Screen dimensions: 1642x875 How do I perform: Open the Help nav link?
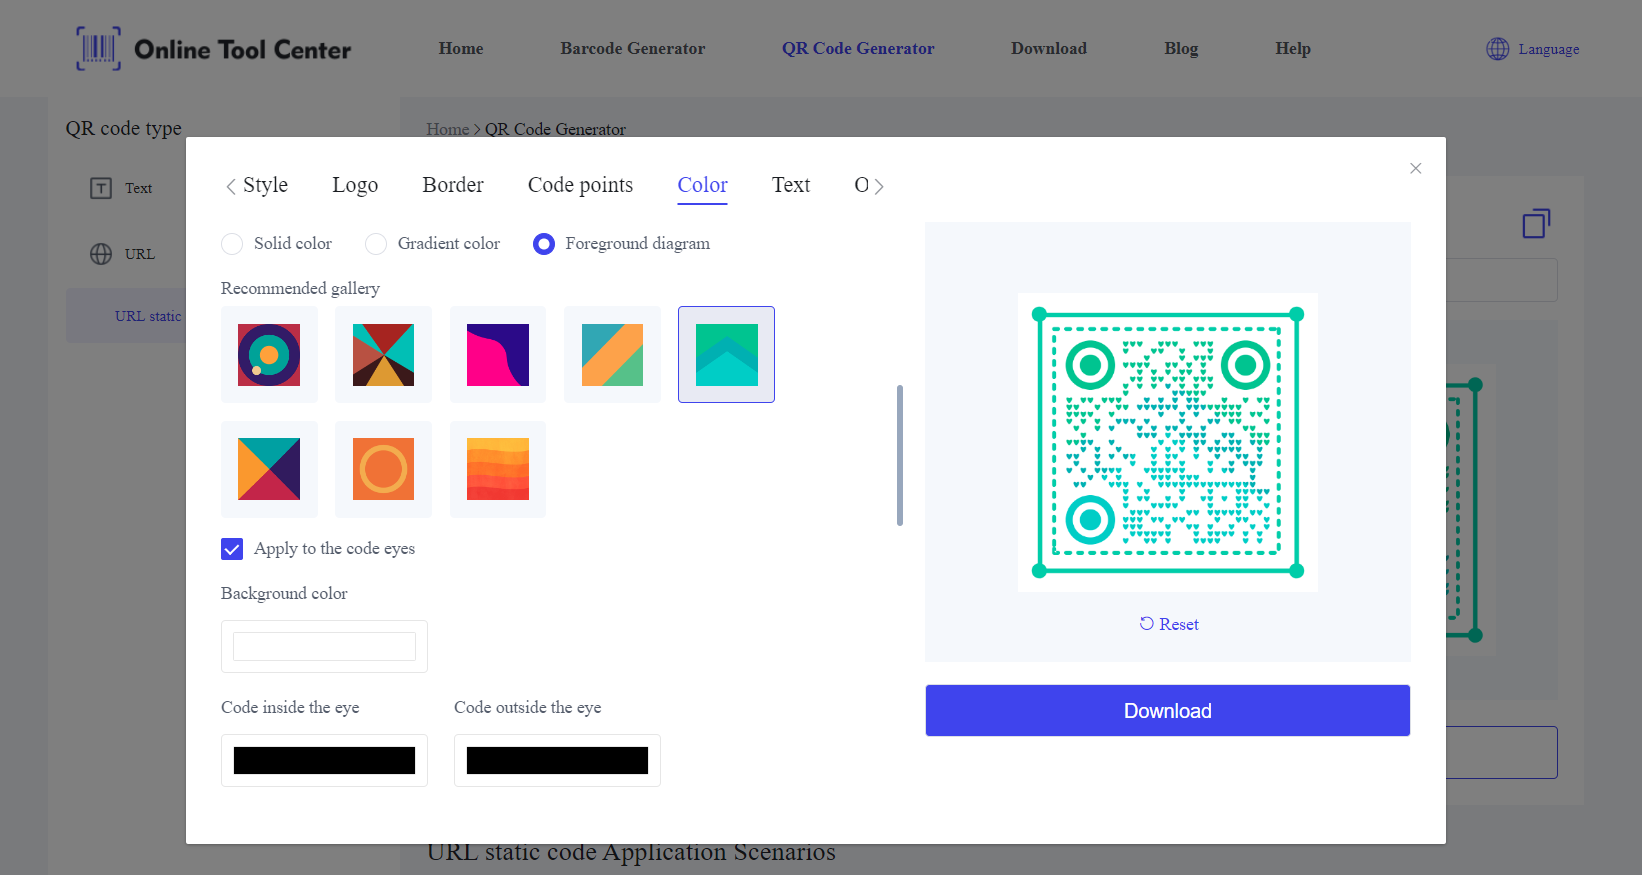click(x=1293, y=48)
